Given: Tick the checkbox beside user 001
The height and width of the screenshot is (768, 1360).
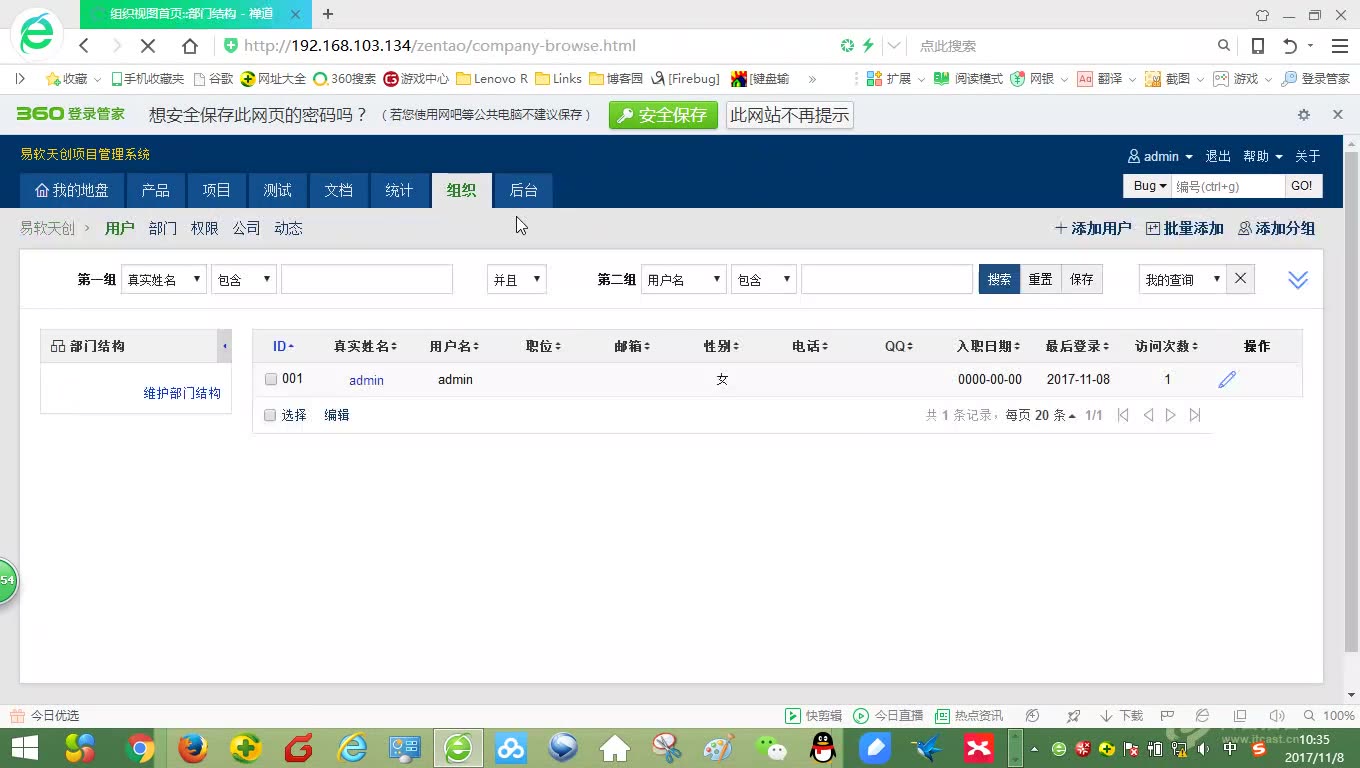Looking at the screenshot, I should click(269, 379).
